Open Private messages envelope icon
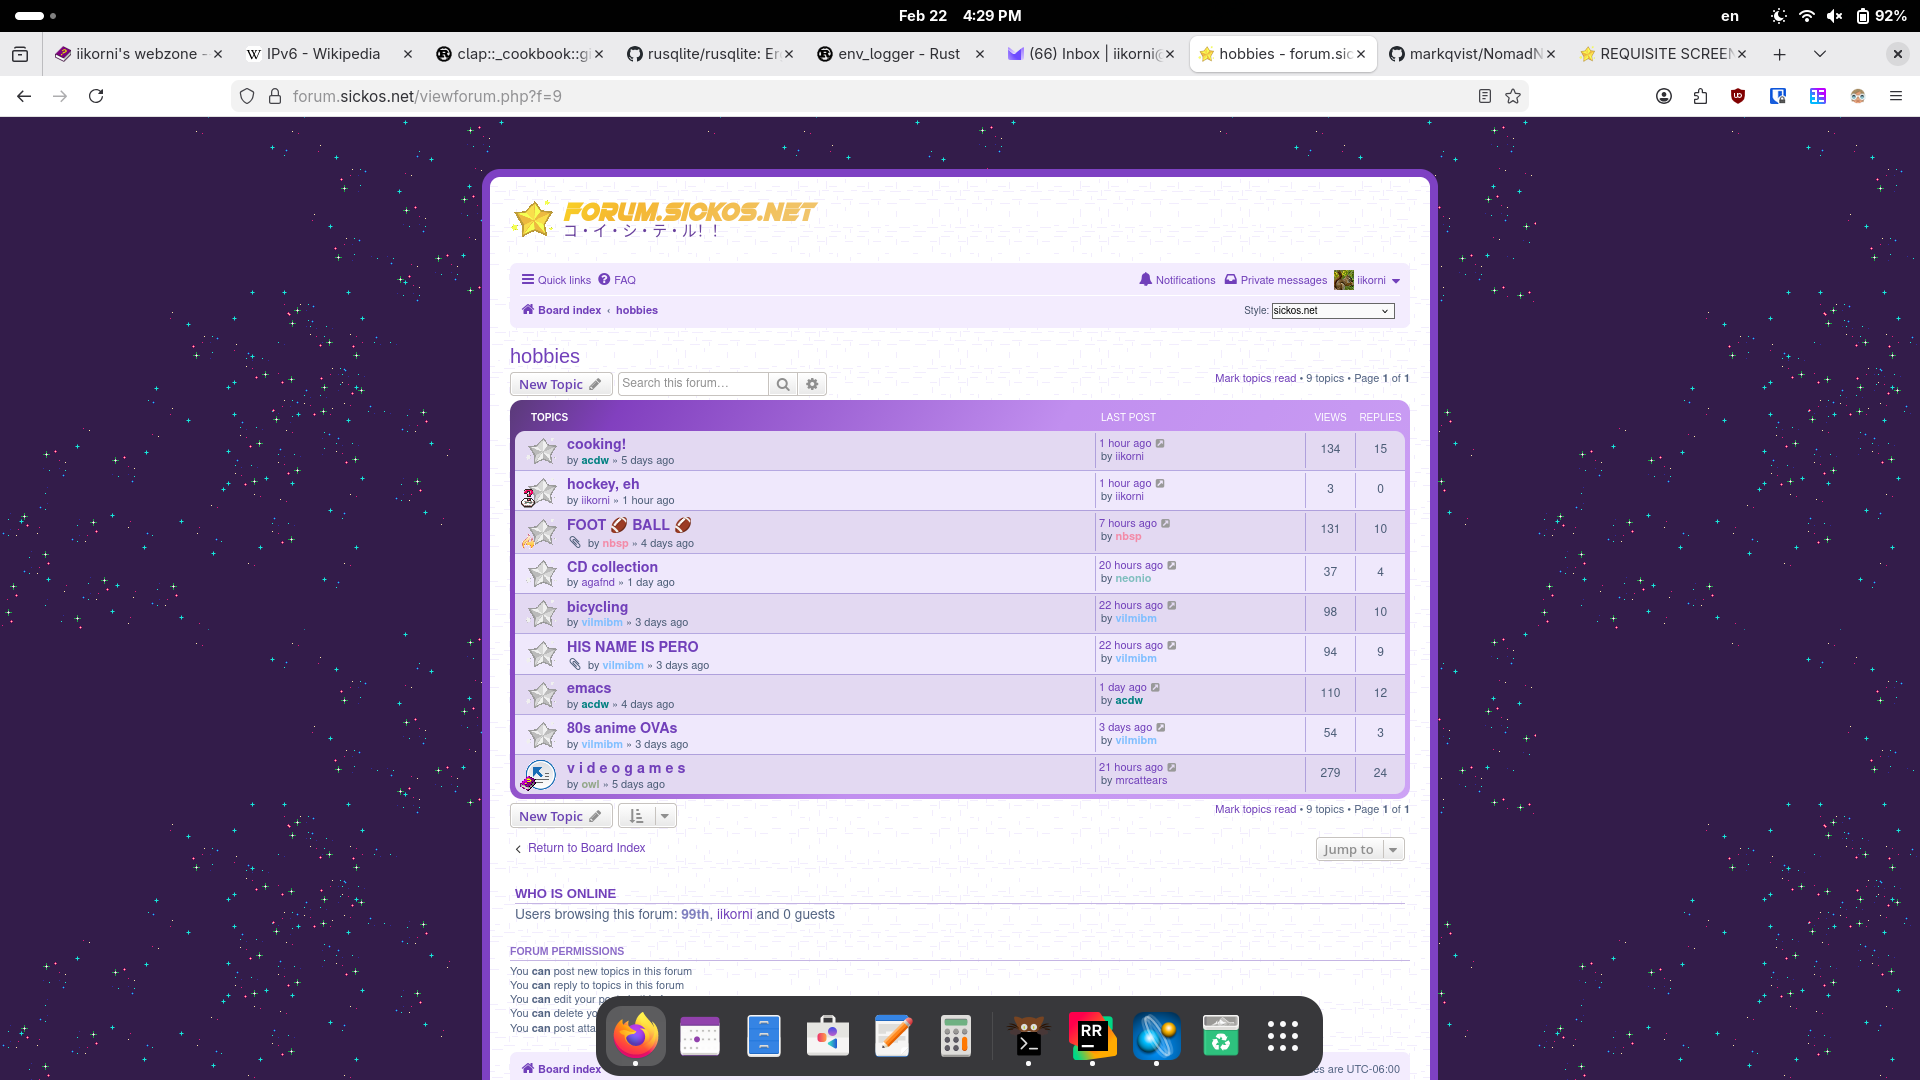This screenshot has width=1920, height=1080. coord(1231,280)
